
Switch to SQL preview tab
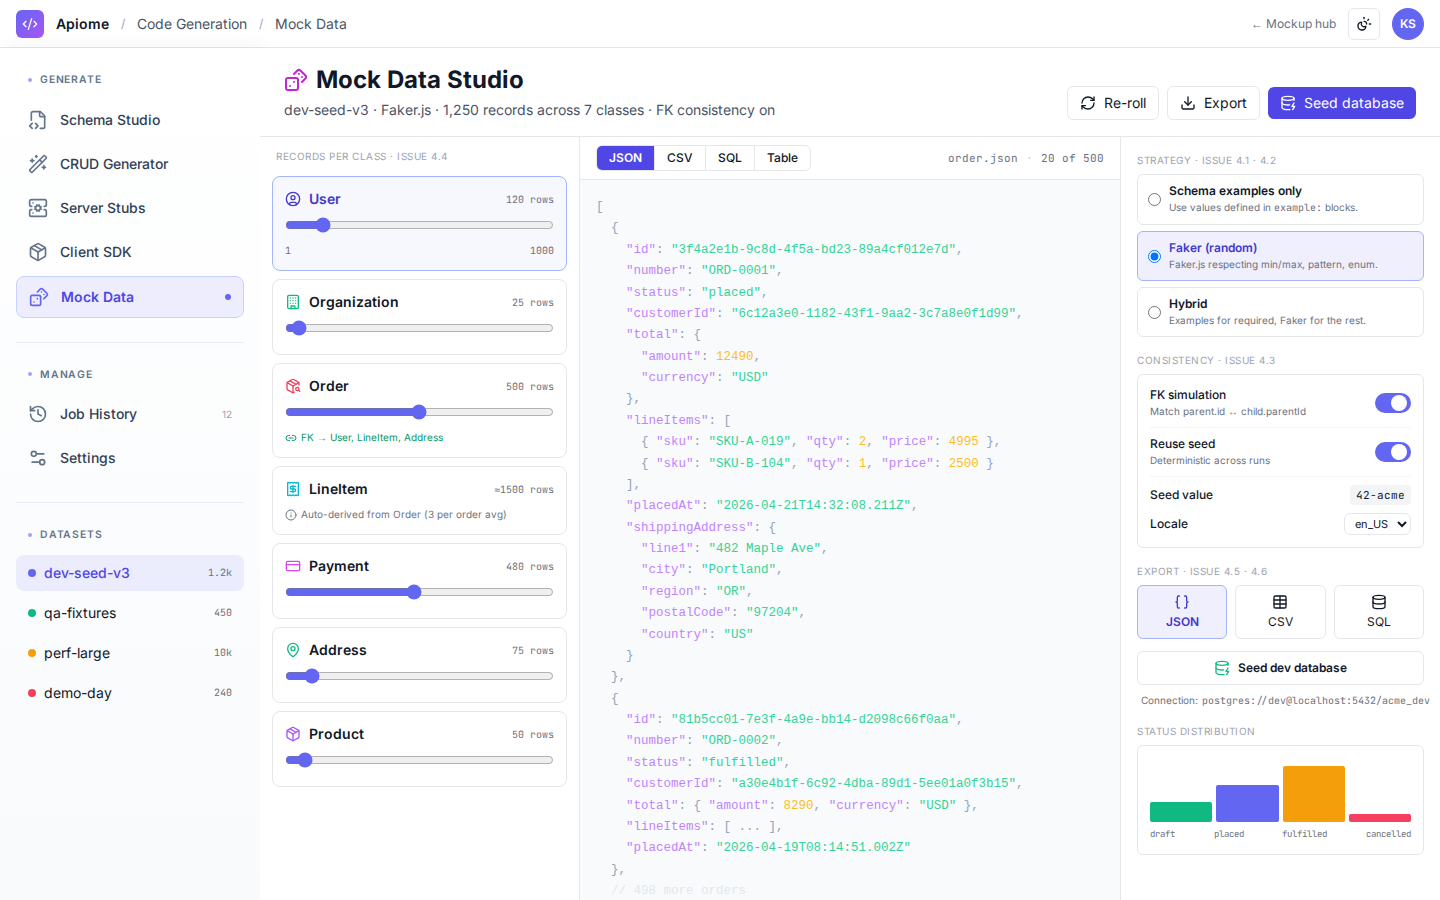(730, 158)
